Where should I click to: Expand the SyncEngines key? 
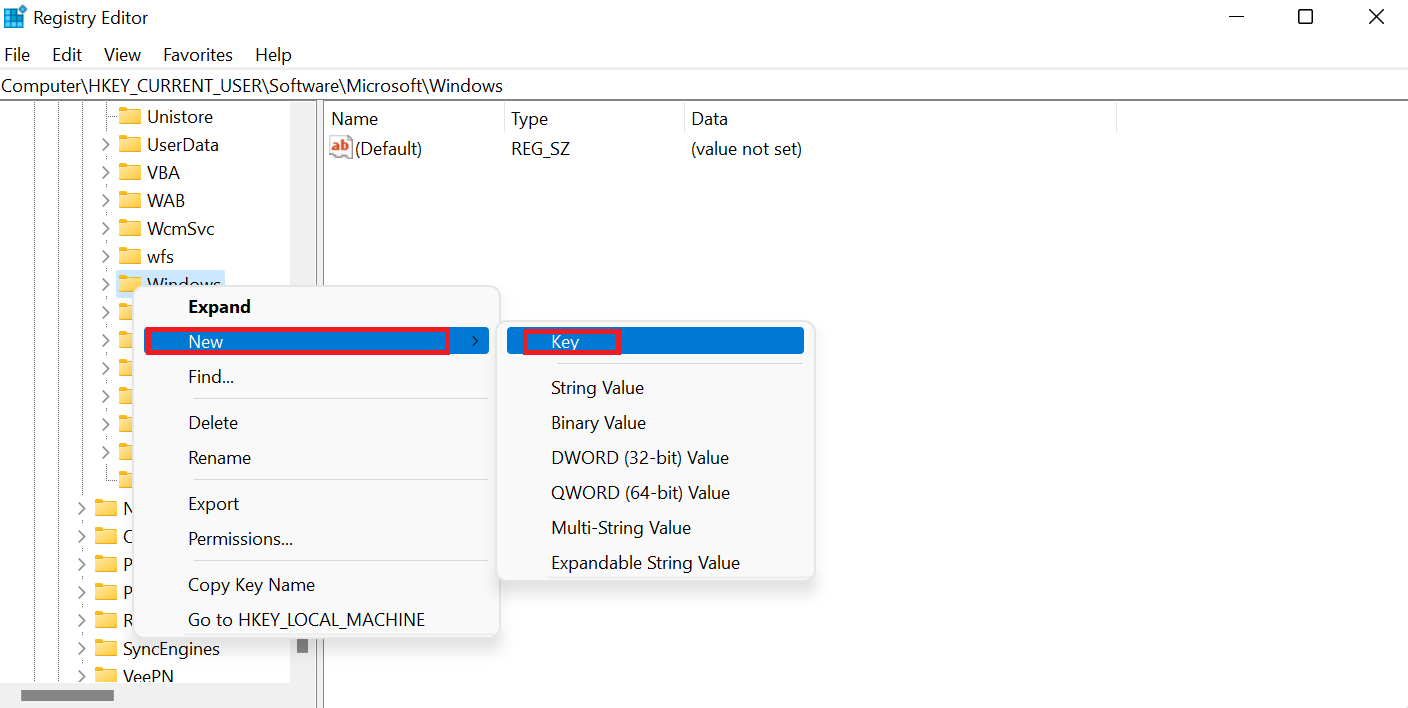pyautogui.click(x=82, y=648)
